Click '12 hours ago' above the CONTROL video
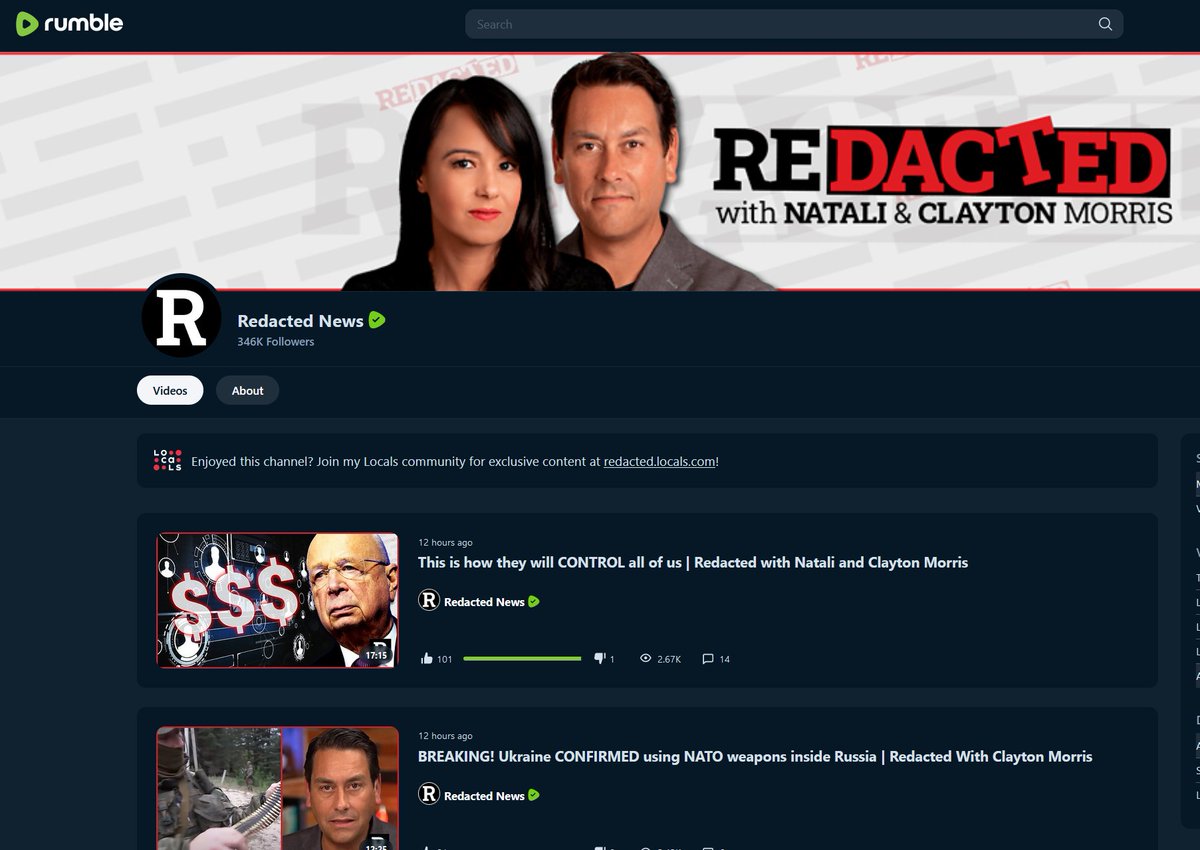The image size is (1200, 850). pos(445,543)
